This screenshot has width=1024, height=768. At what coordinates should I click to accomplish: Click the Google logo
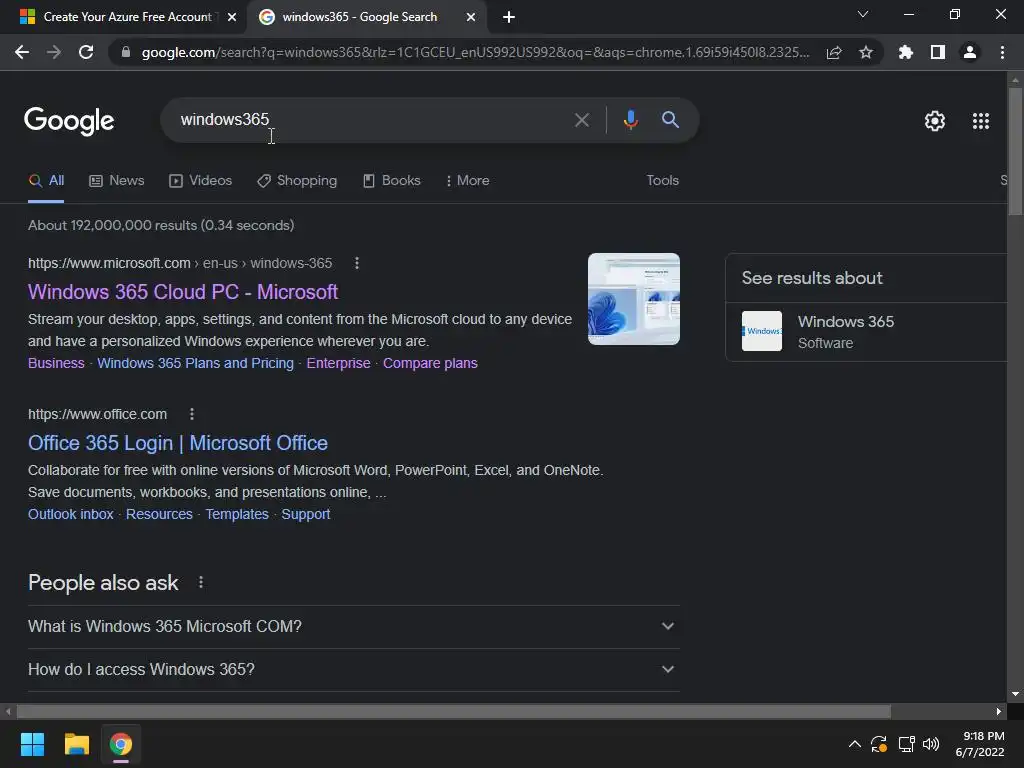69,121
